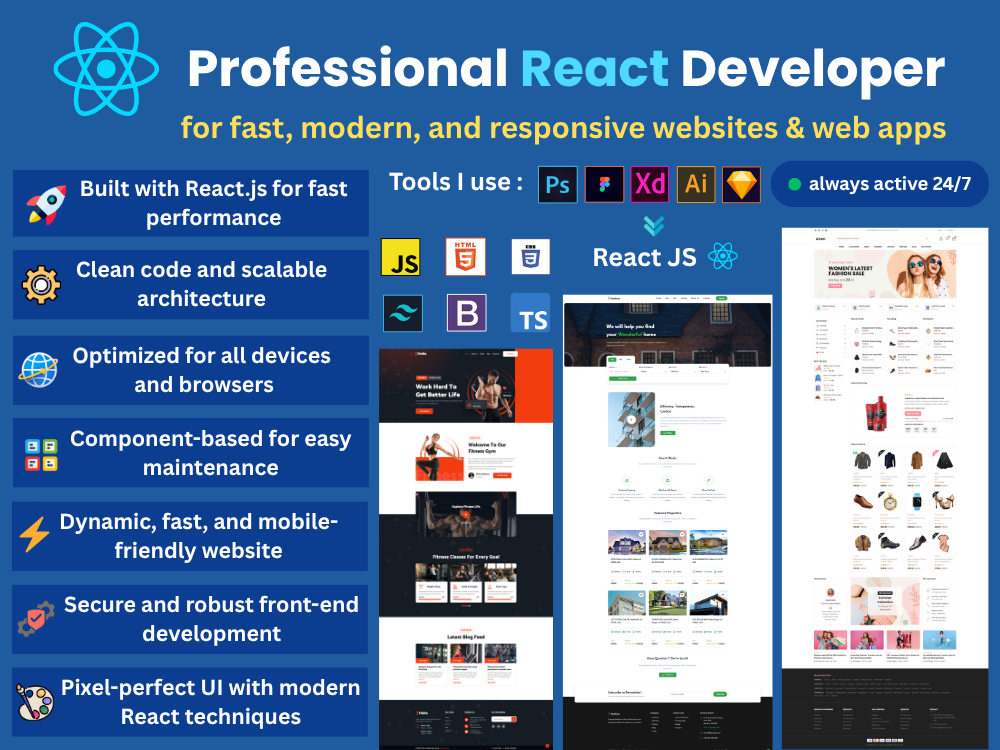Screen dimensions: 1000x750
Task: Click the Adobe Xd icon
Action: [650, 184]
